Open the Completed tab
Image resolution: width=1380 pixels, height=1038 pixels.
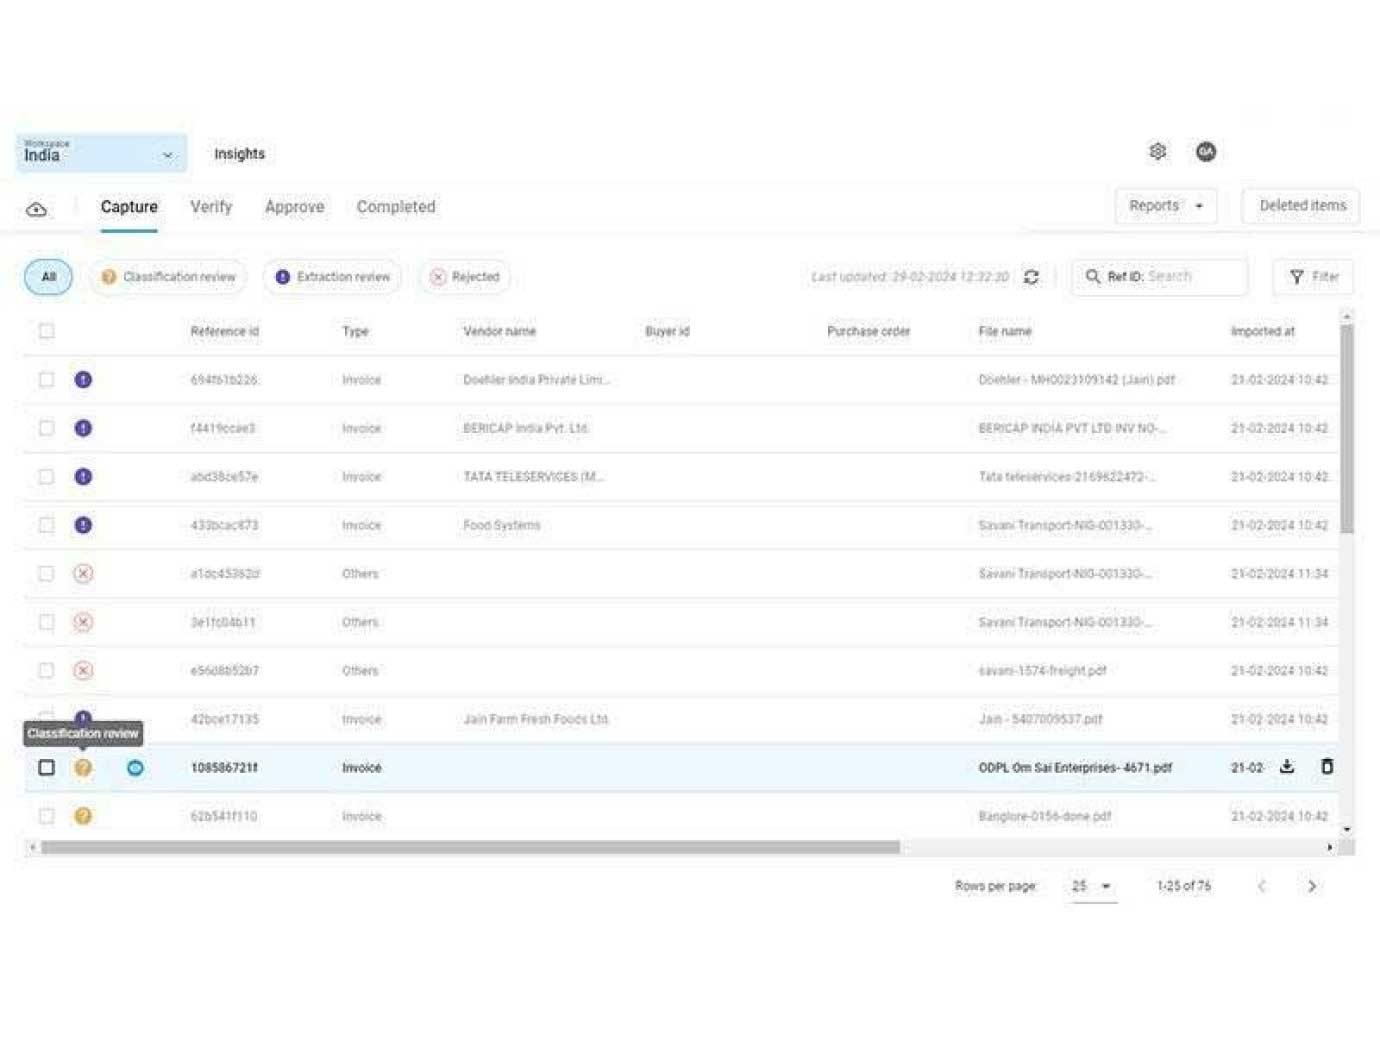click(395, 207)
